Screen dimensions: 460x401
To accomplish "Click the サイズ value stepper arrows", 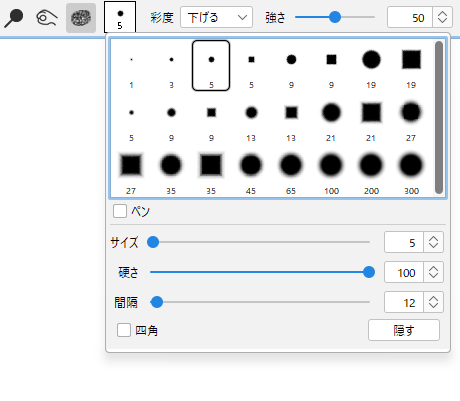I will coord(433,242).
